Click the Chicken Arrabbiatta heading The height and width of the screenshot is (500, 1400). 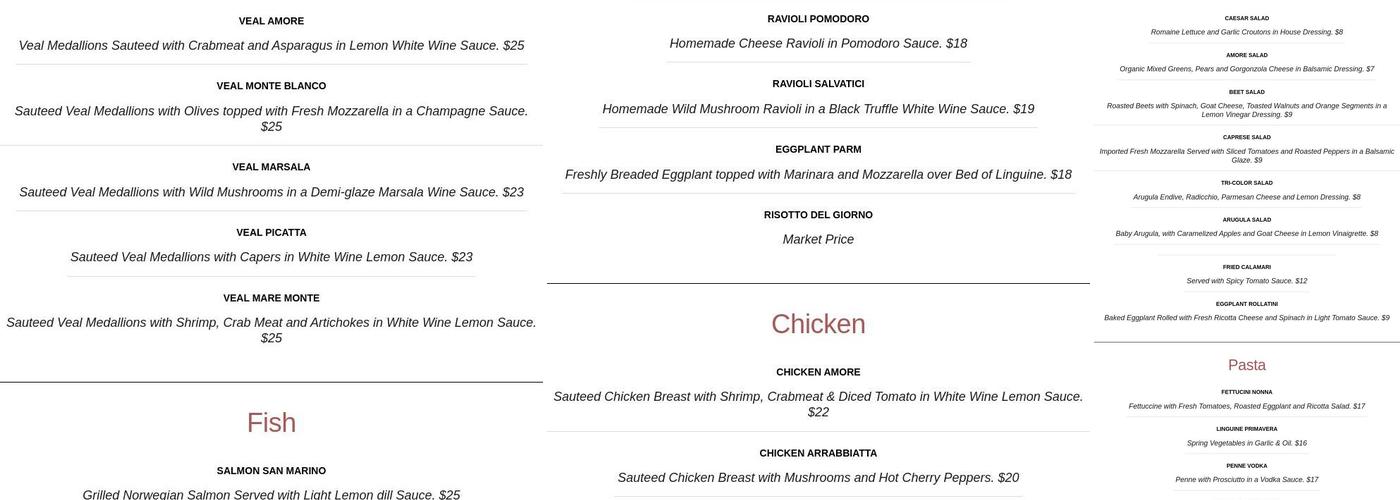tap(818, 453)
